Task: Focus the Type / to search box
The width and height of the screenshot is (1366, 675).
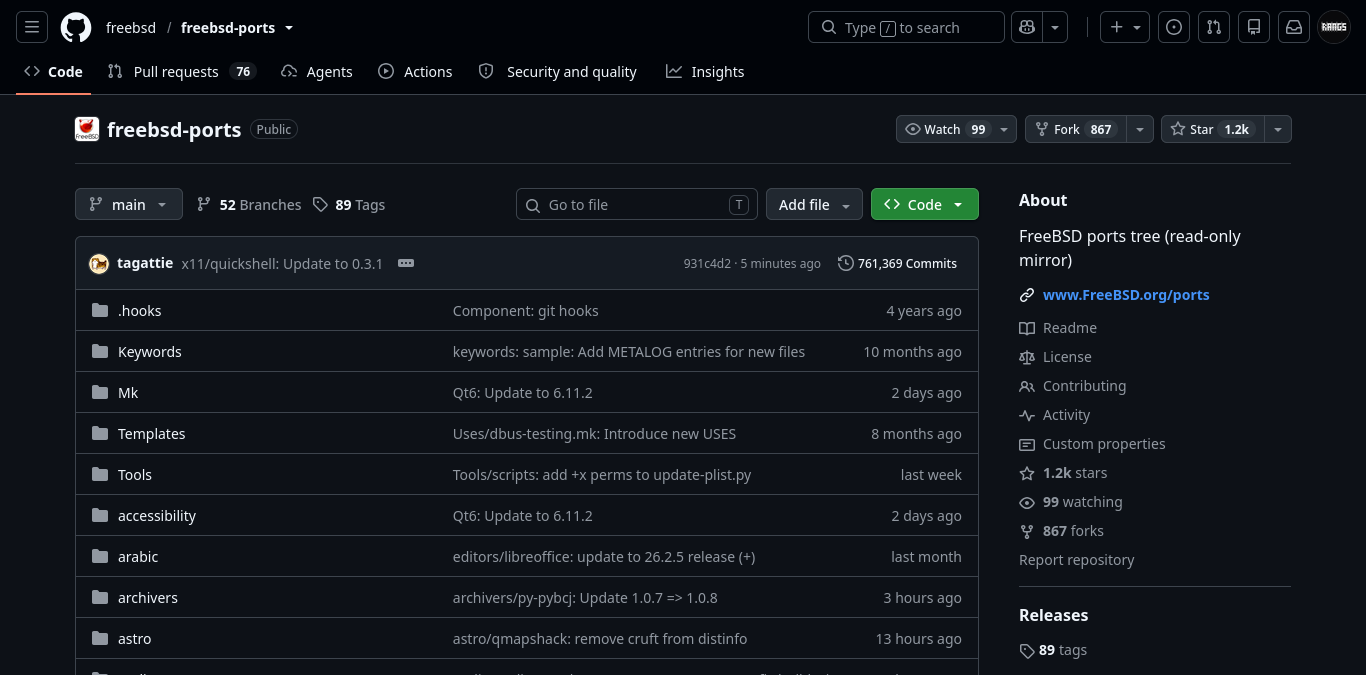Action: (906, 27)
